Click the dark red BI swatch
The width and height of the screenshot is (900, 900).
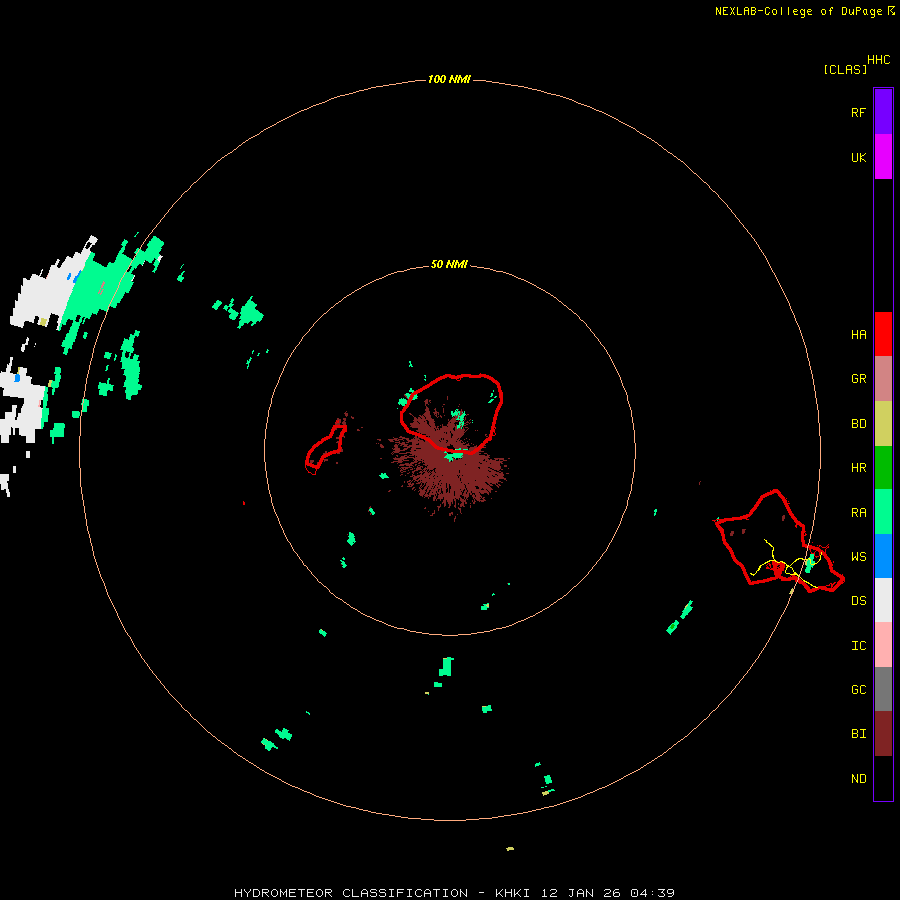point(883,734)
